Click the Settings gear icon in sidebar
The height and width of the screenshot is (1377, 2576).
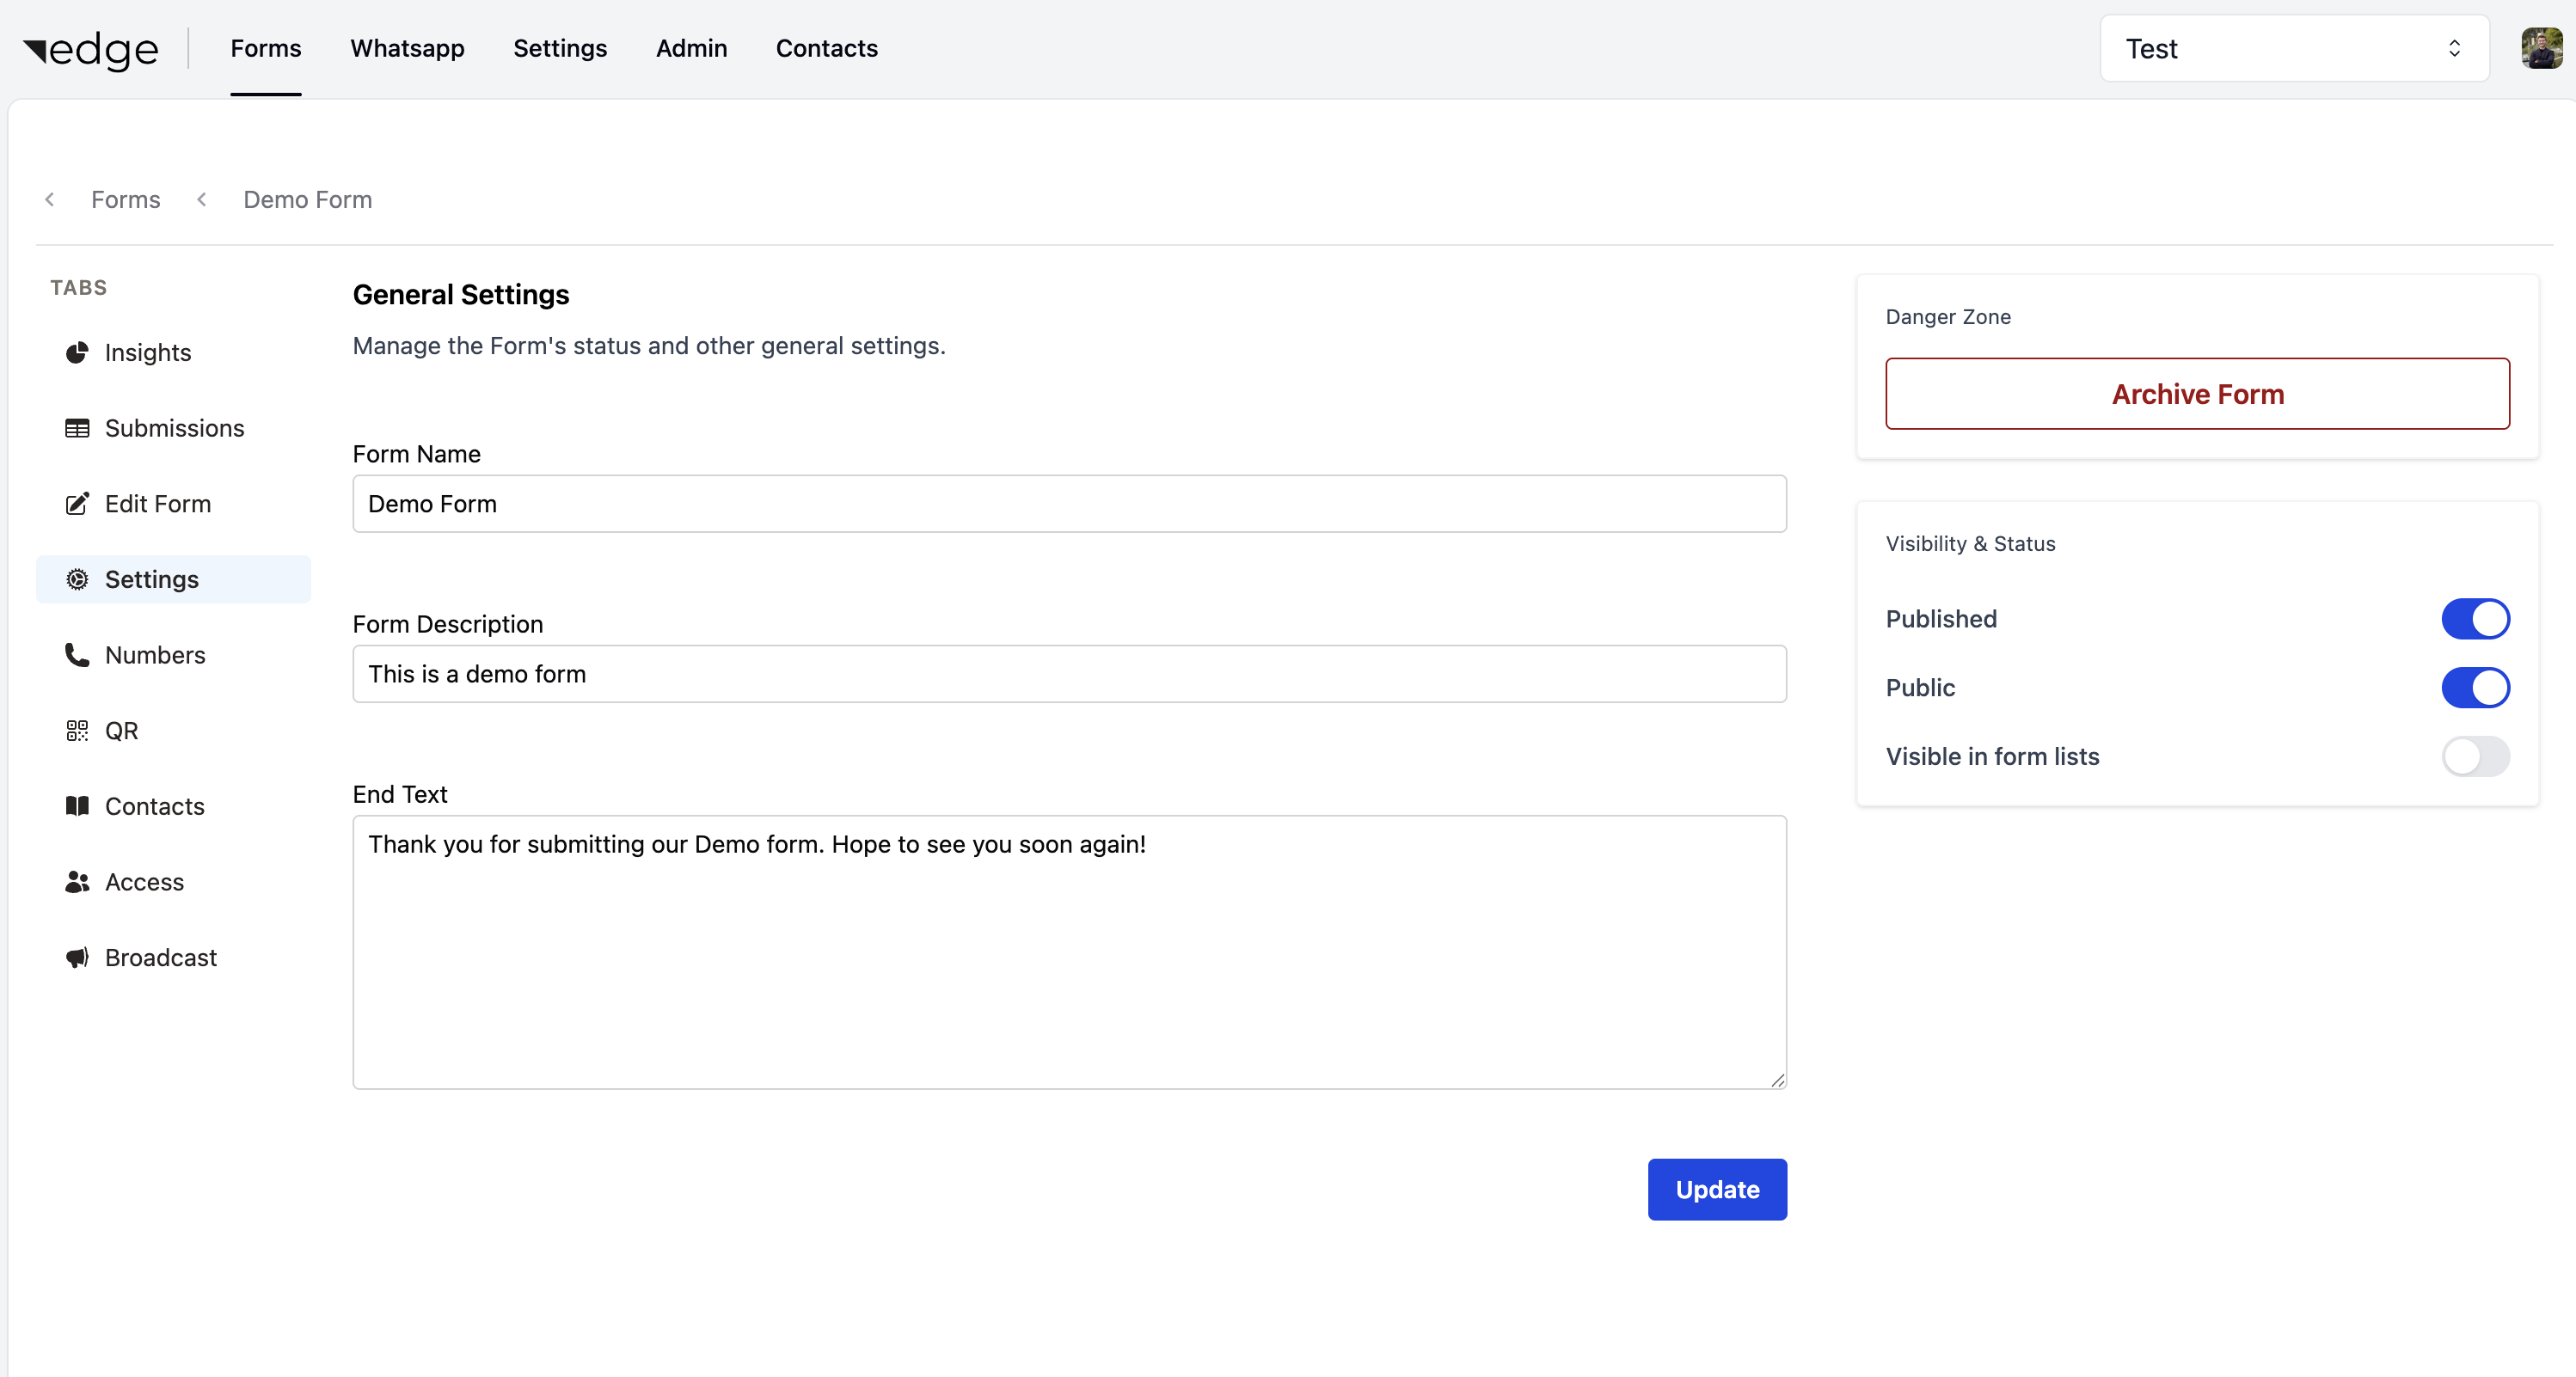(77, 579)
